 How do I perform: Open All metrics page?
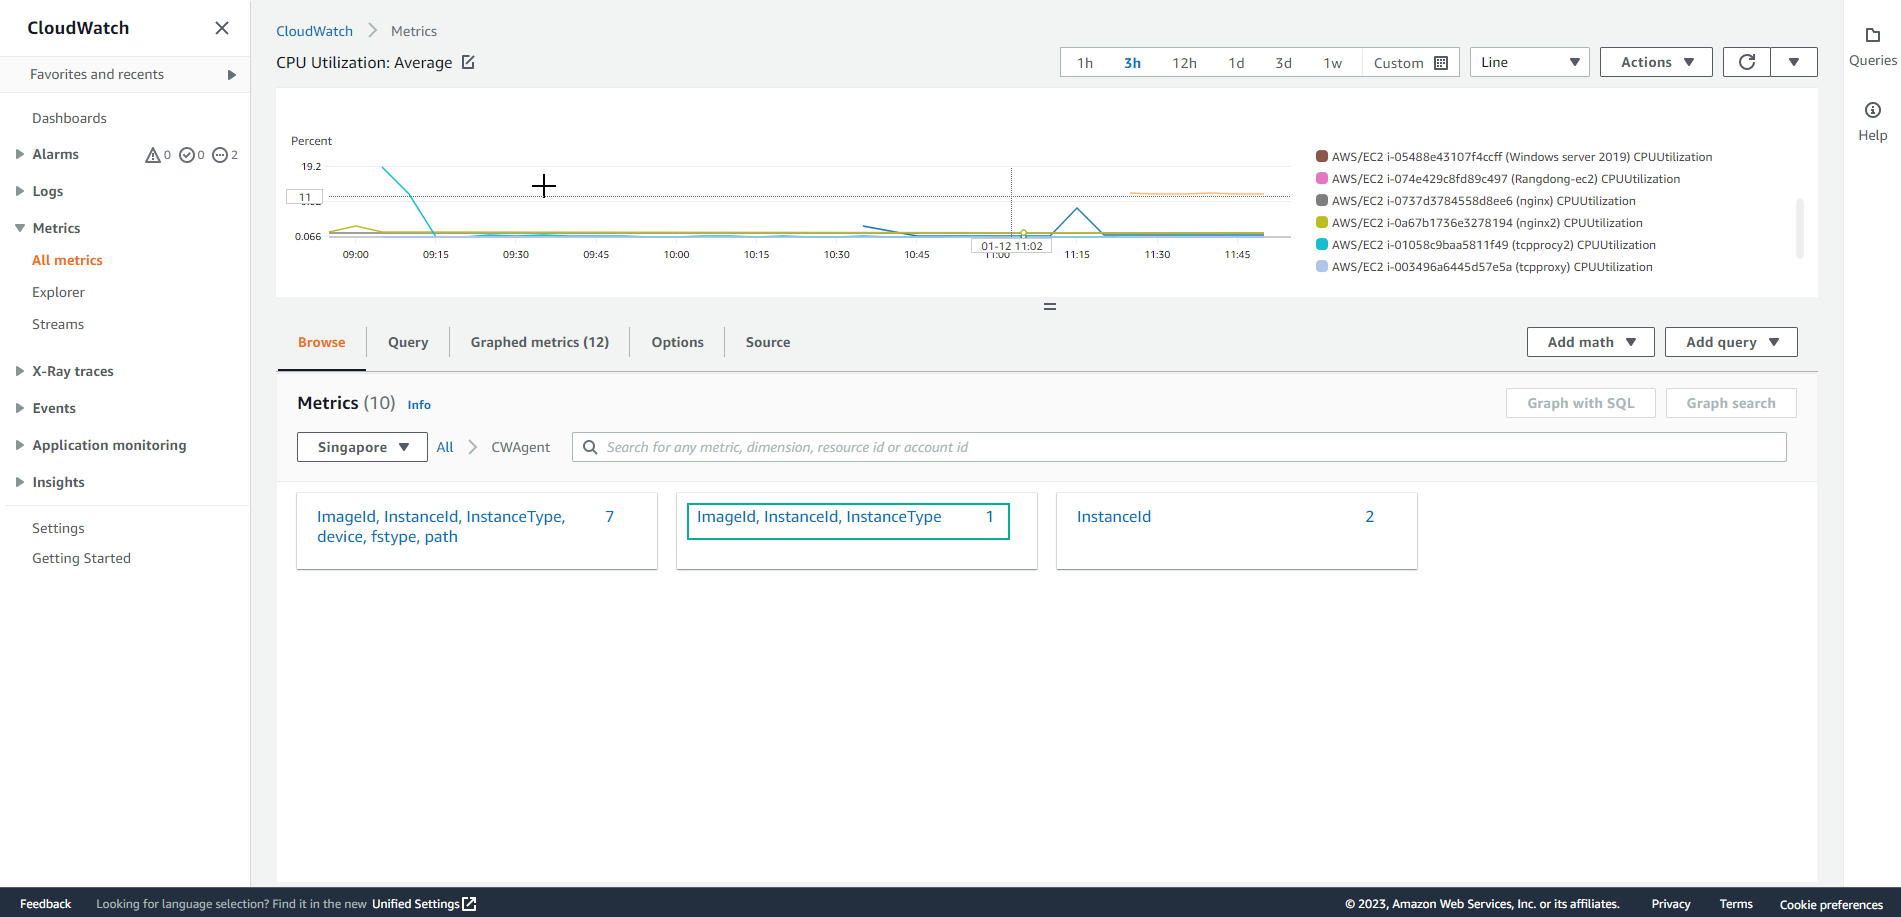pyautogui.click(x=67, y=260)
